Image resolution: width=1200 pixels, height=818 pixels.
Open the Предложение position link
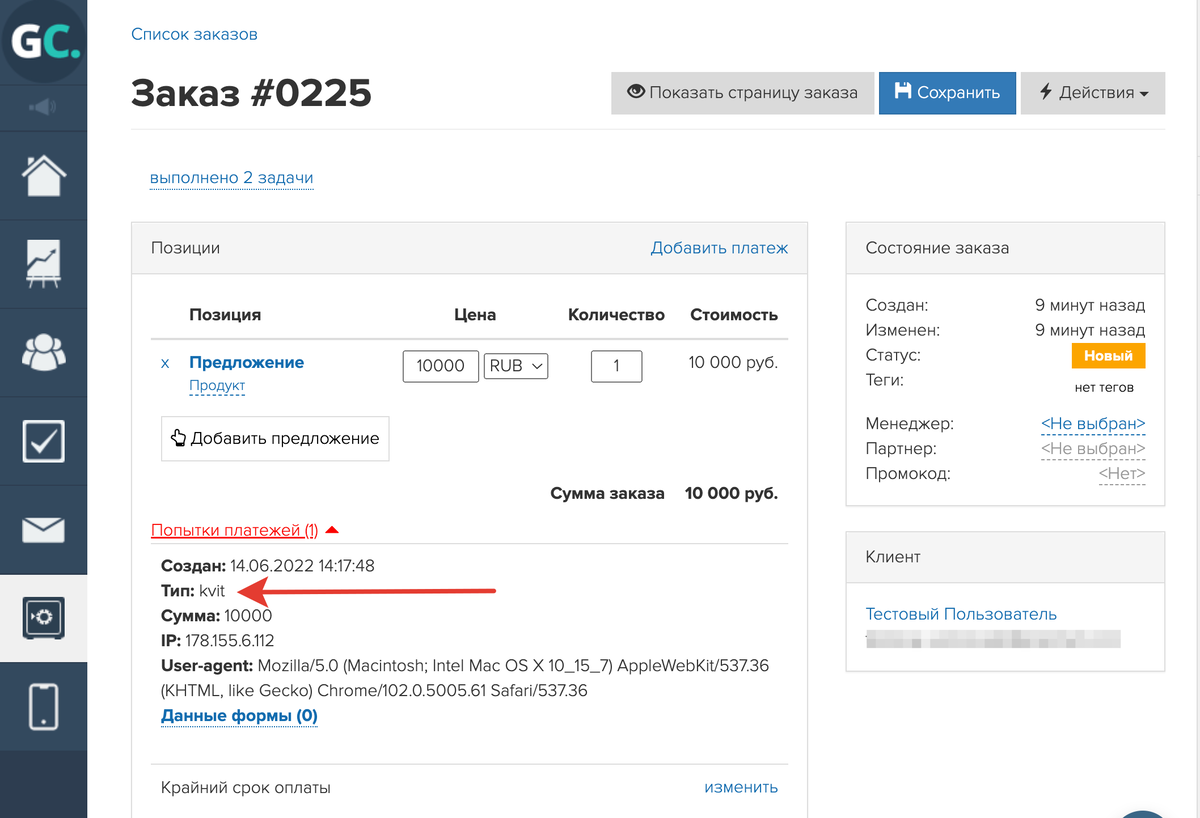point(246,363)
